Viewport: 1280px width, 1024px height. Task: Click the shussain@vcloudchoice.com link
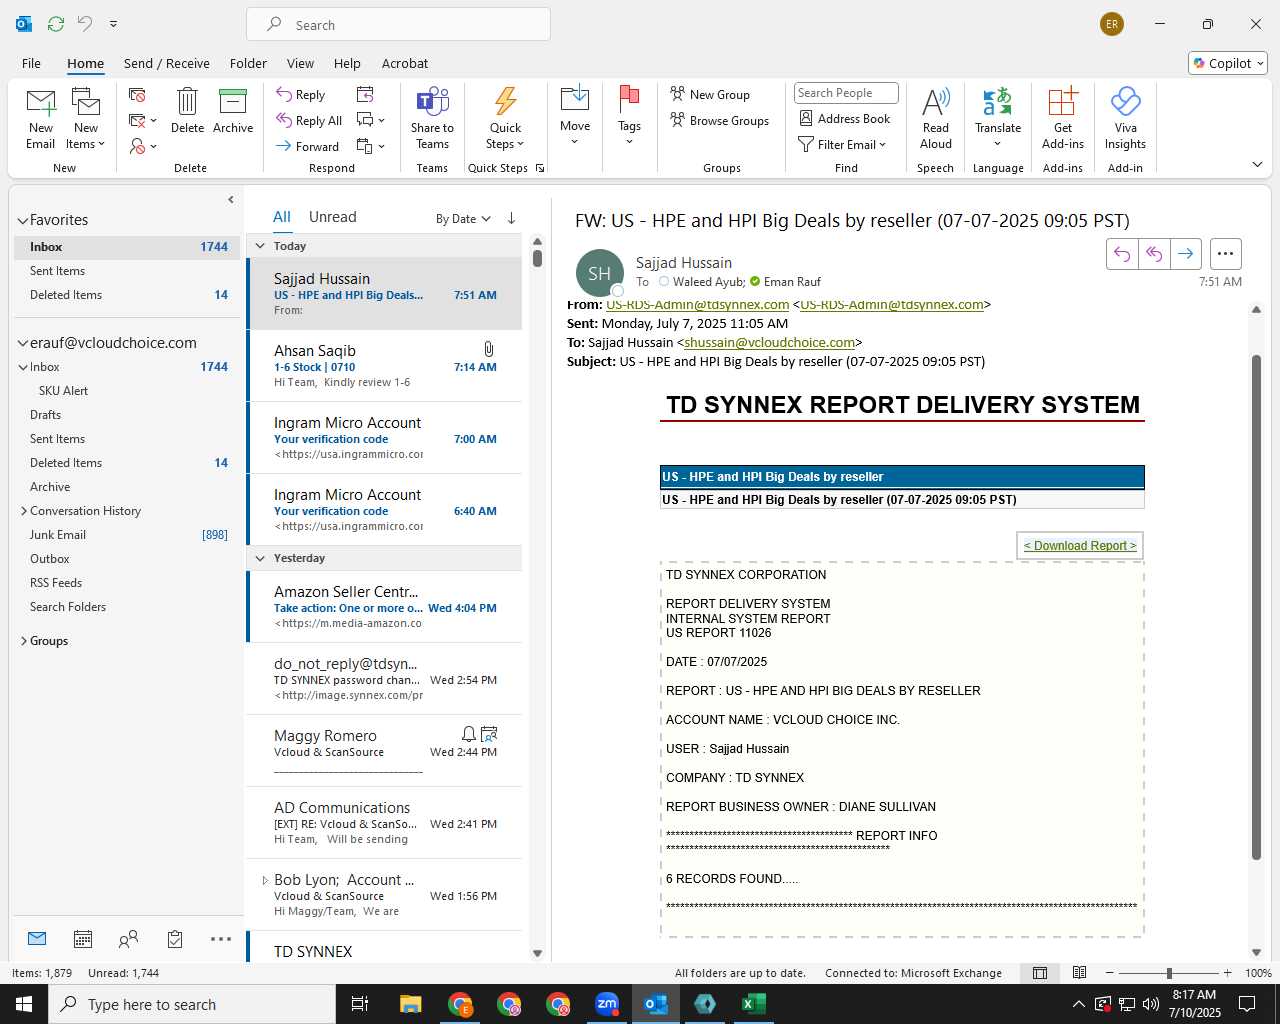(769, 343)
